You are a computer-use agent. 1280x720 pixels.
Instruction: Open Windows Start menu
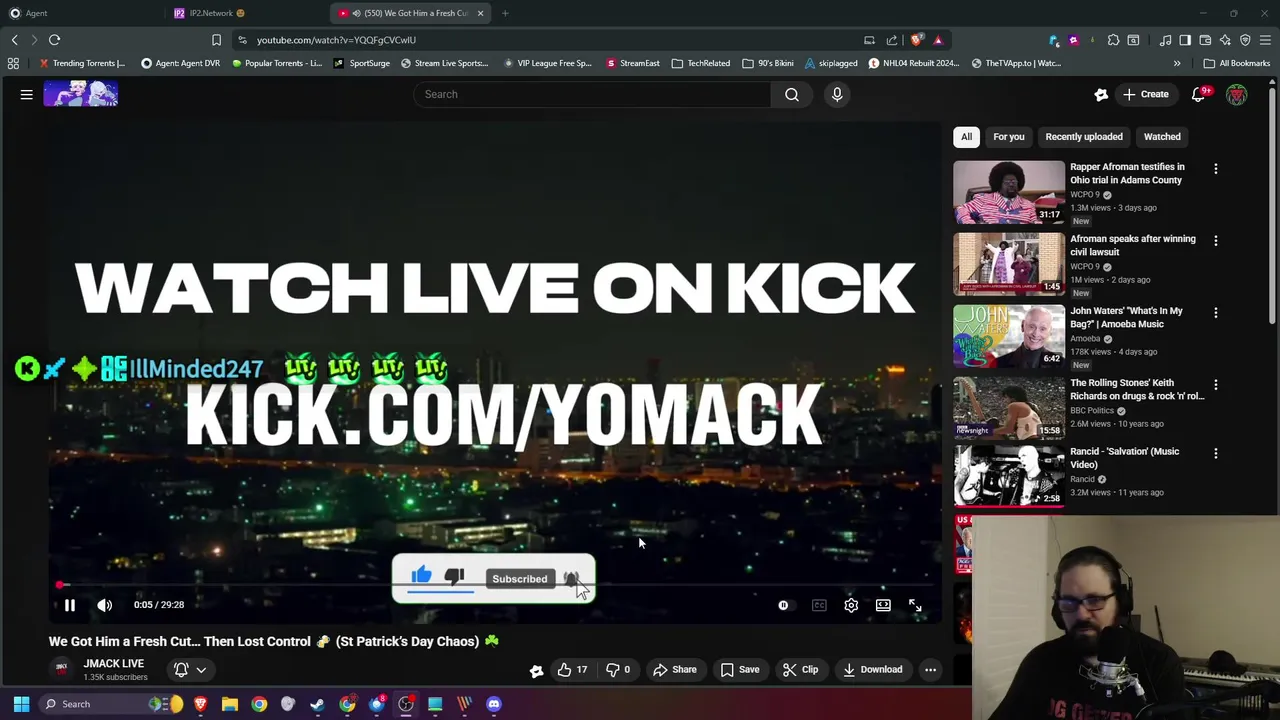click(21, 704)
